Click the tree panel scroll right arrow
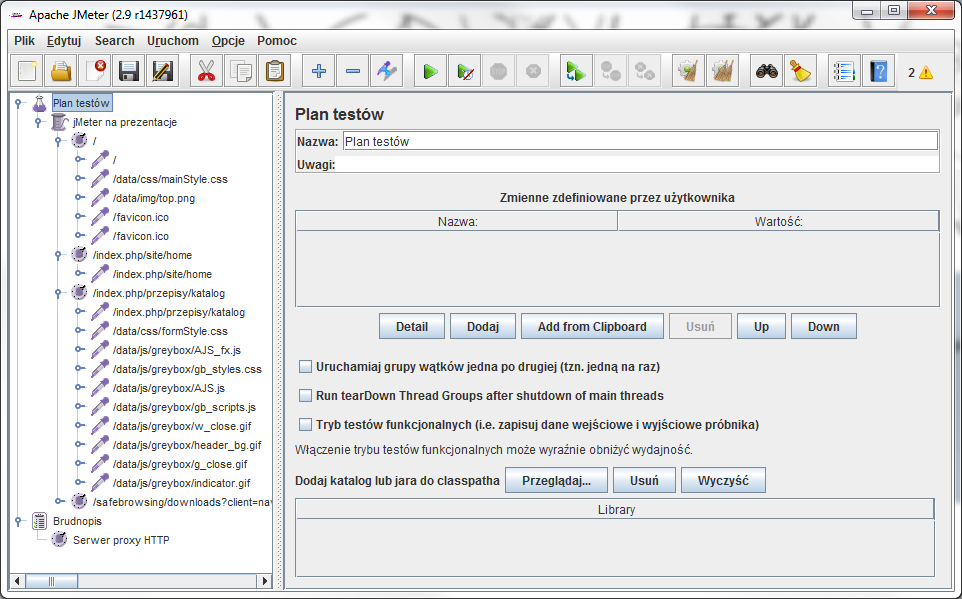The width and height of the screenshot is (962, 599). tap(264, 581)
